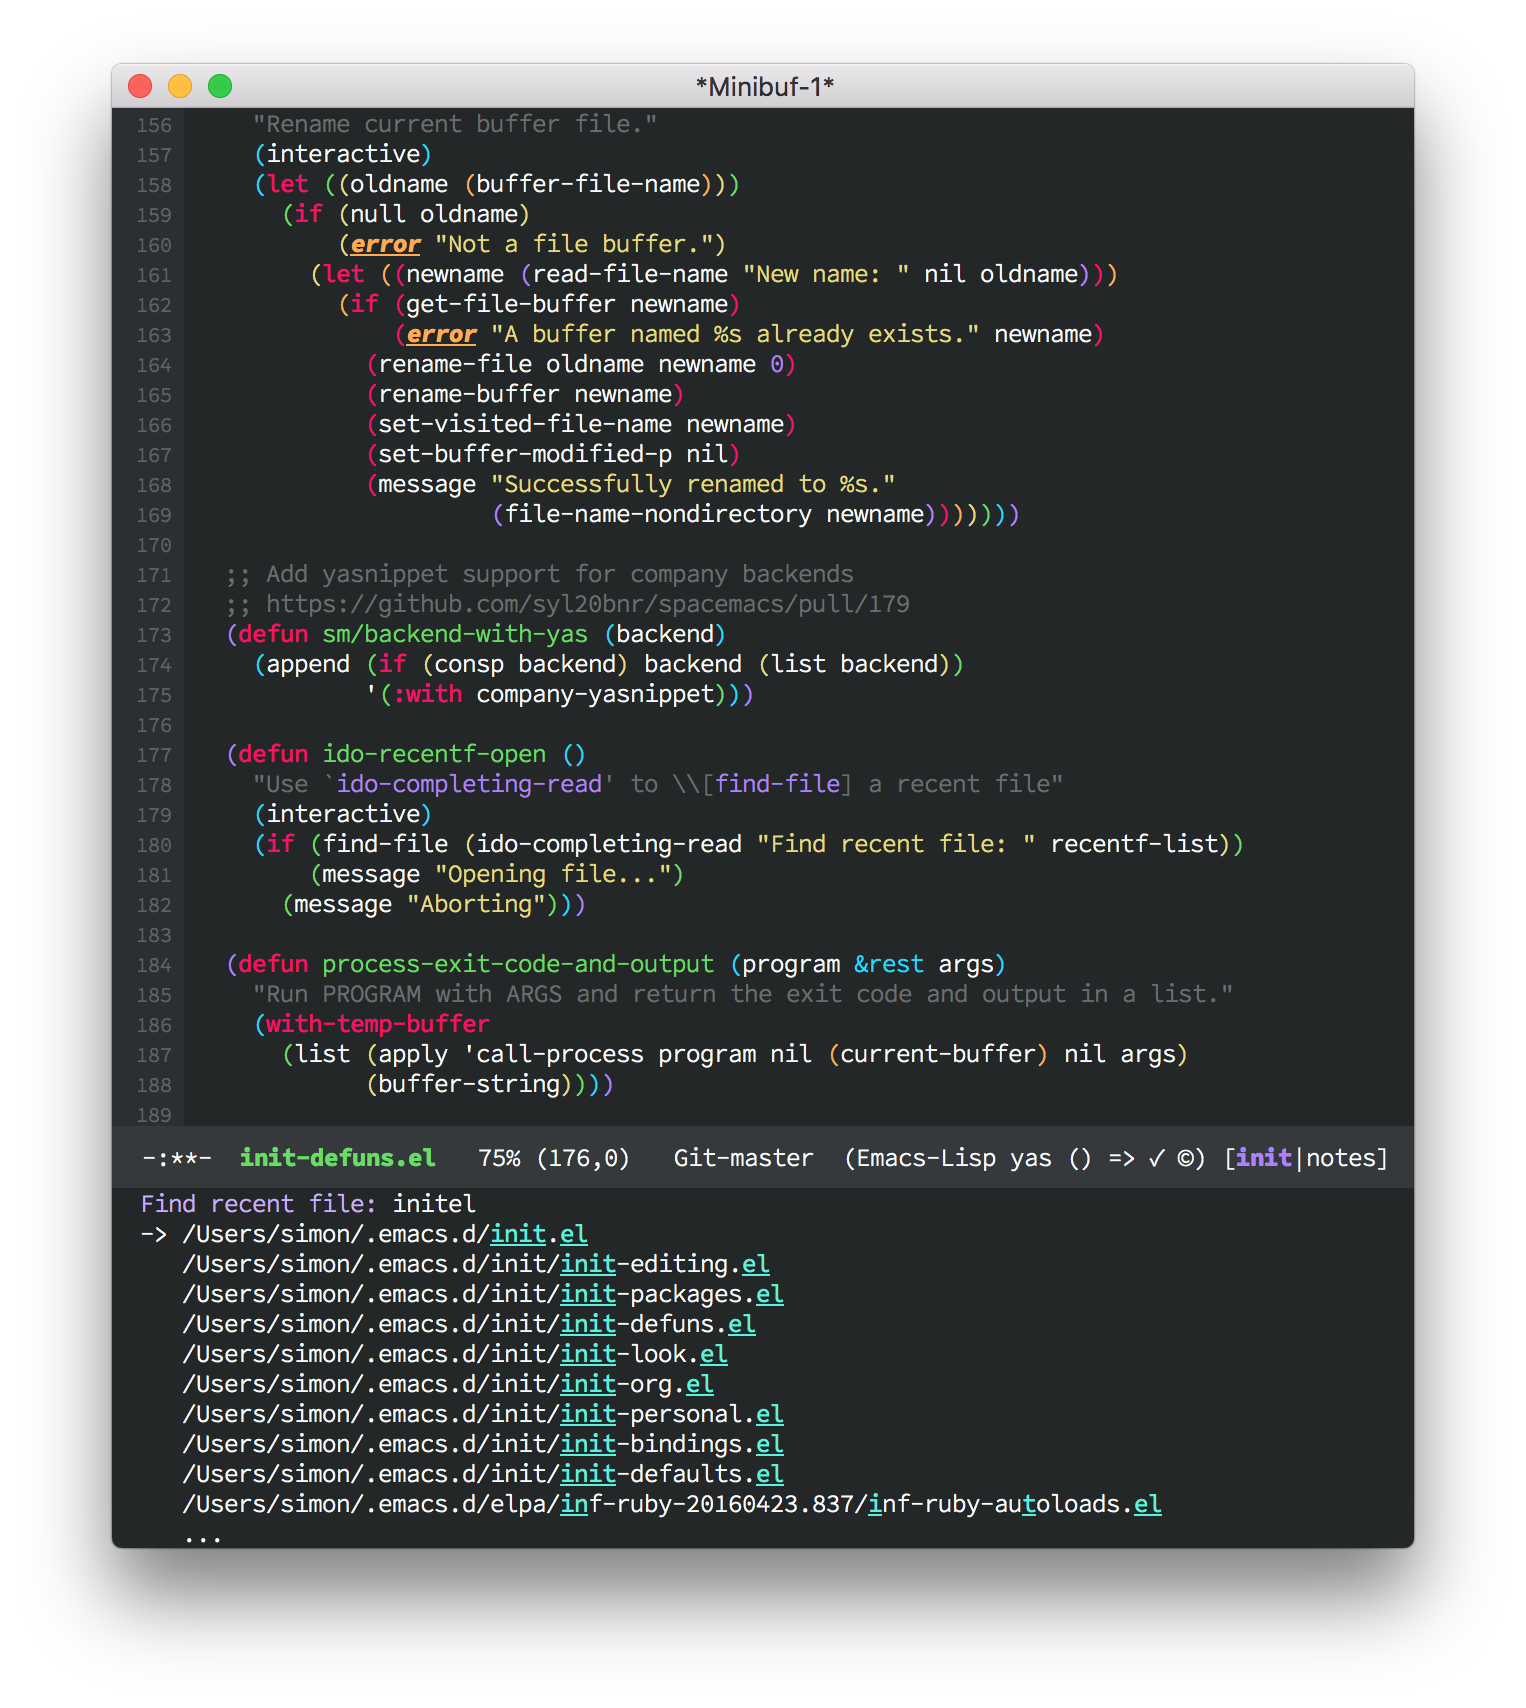Click the *Minibuf-1* window title
This screenshot has width=1526, height=1708.
pos(764,87)
